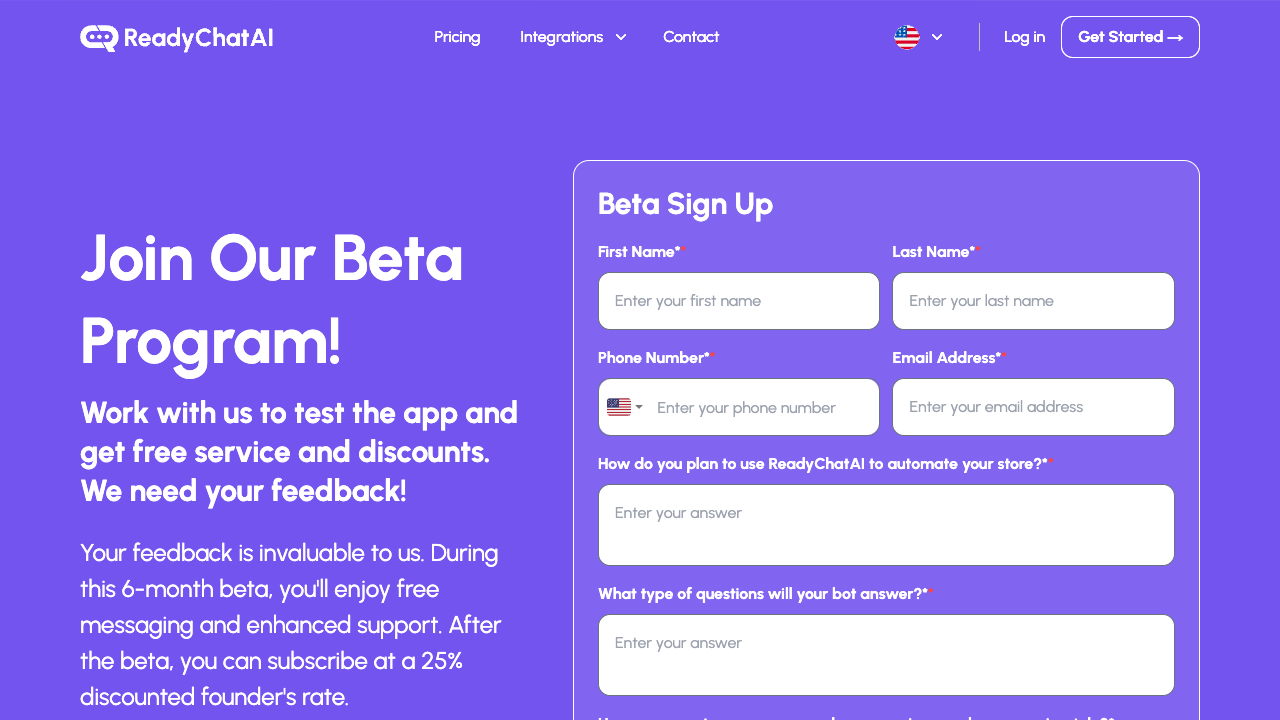This screenshot has height=720, width=1280.
Task: Click the flag icon in phone number field
Action: tap(620, 407)
